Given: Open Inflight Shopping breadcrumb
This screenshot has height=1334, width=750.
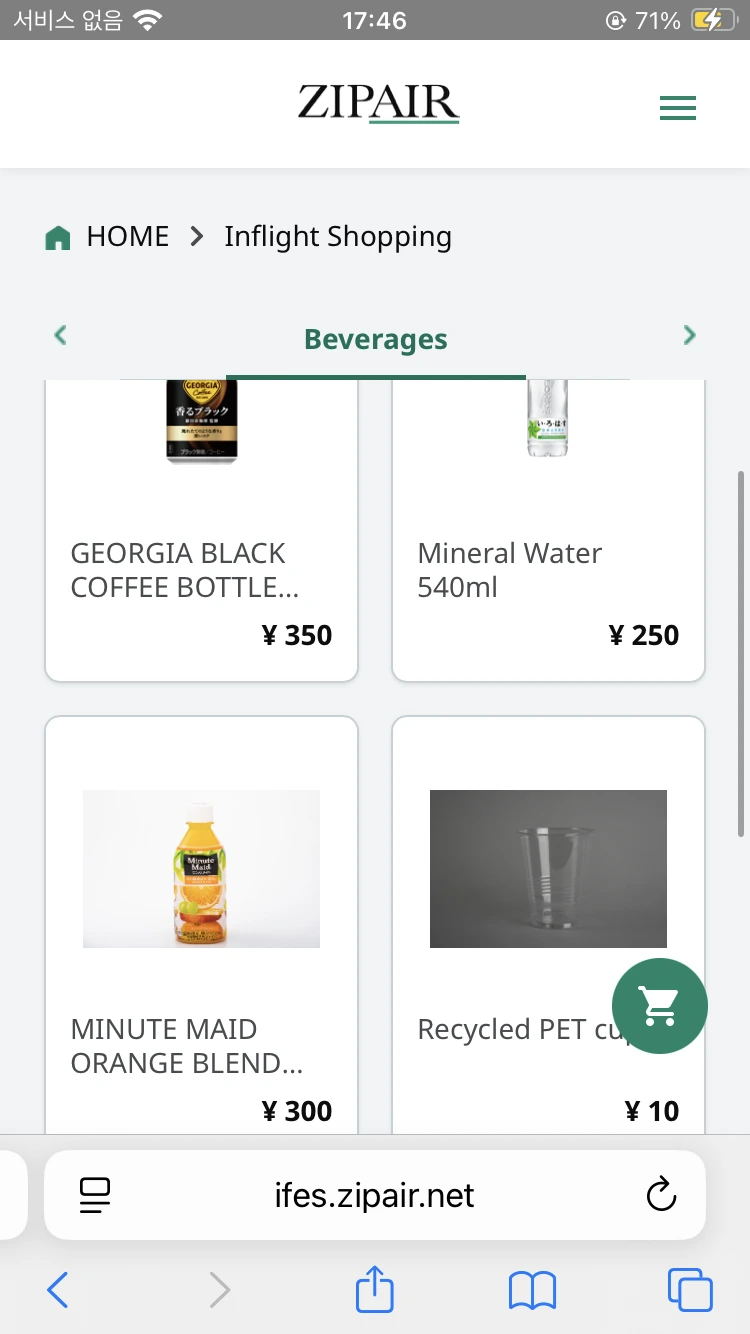Looking at the screenshot, I should tap(338, 237).
